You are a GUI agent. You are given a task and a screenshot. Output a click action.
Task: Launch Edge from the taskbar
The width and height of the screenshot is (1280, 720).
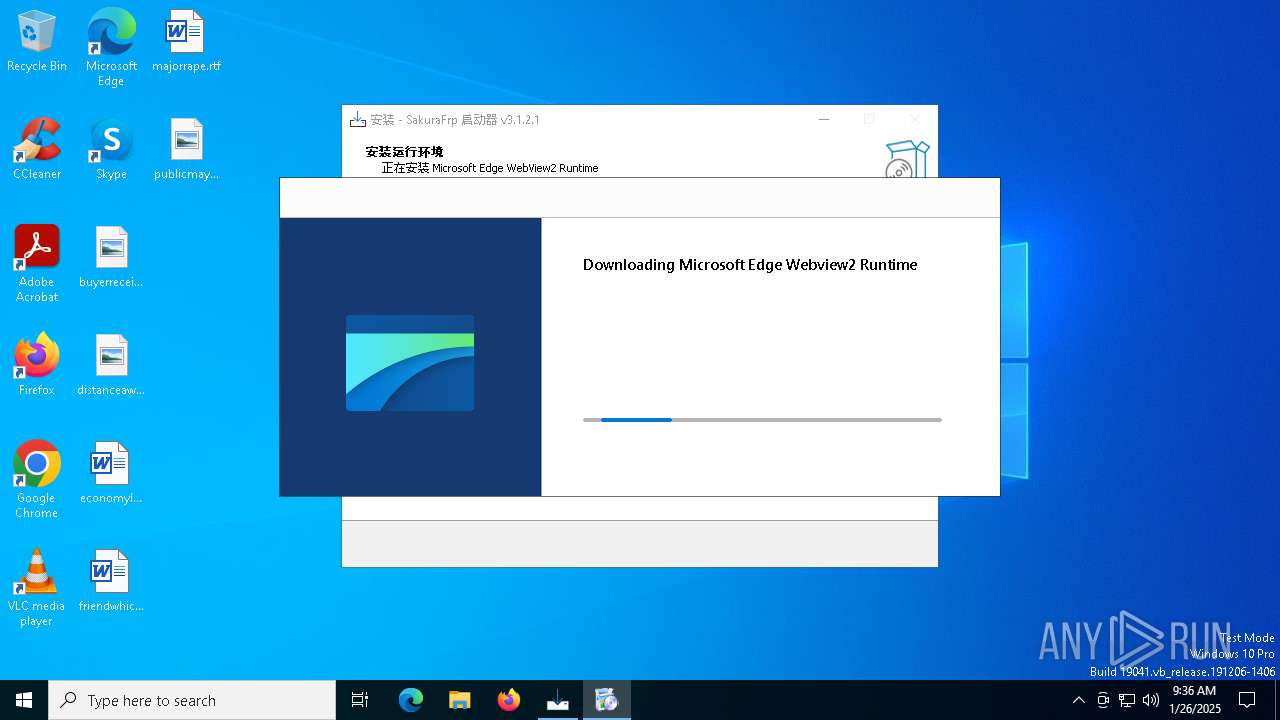411,700
